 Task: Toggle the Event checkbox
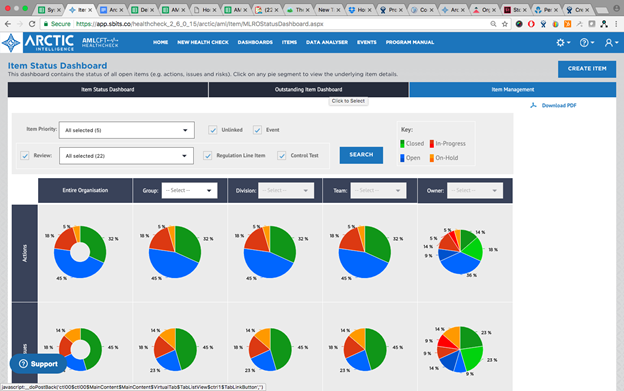[x=257, y=130]
